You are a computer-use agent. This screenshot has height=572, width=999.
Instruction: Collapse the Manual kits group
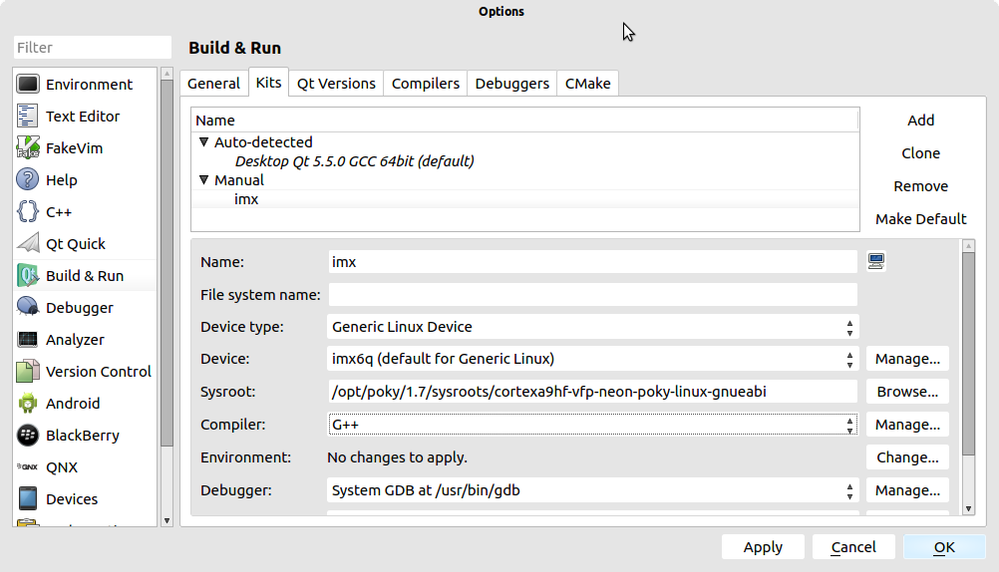coord(204,181)
